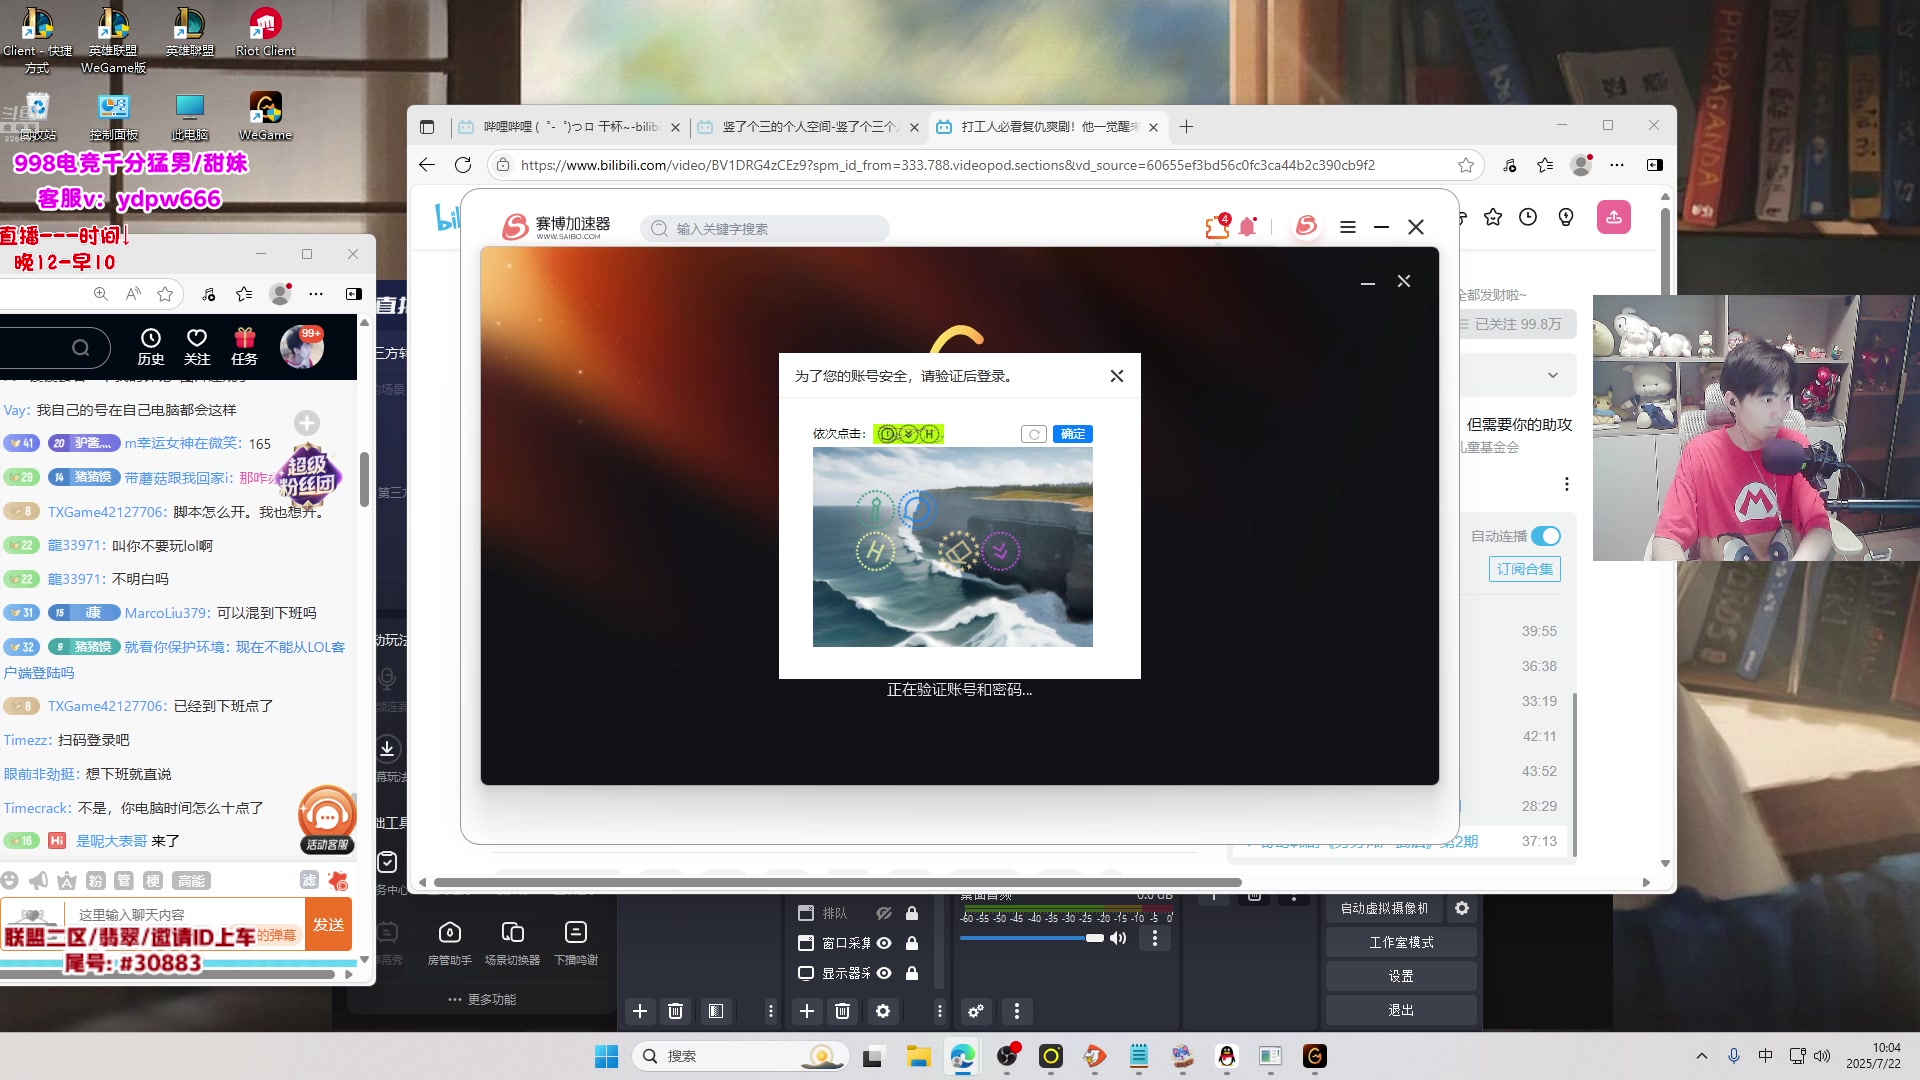
Task: Open 赛博加速器 bell notifications
Action: pos(1248,227)
